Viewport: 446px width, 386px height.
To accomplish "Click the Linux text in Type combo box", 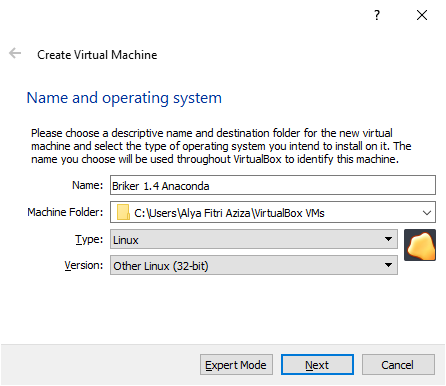I will (126, 240).
